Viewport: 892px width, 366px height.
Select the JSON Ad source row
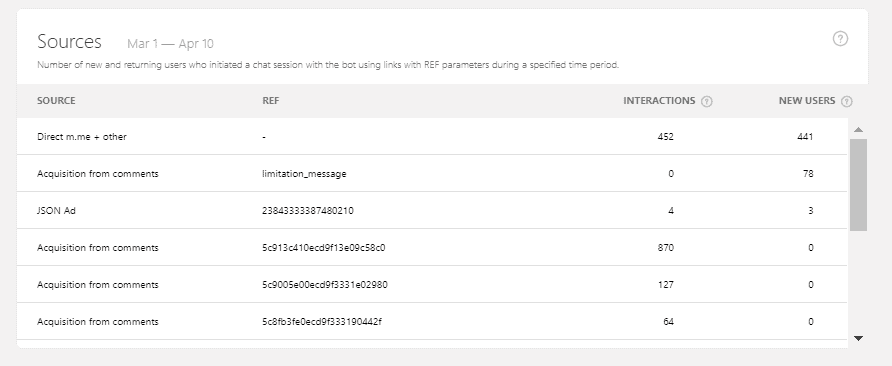(432, 211)
